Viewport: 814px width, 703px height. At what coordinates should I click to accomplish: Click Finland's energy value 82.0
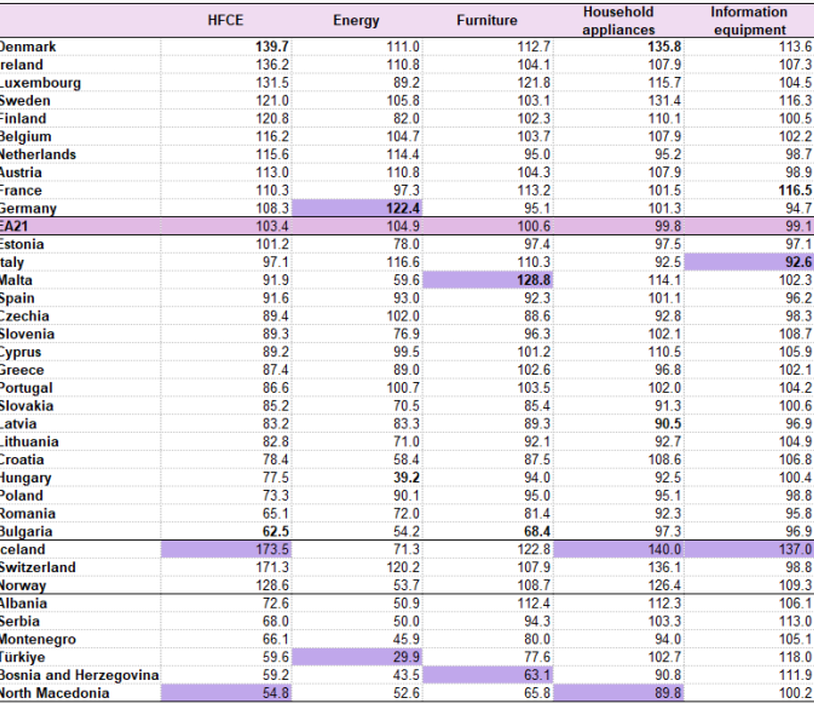tap(406, 118)
